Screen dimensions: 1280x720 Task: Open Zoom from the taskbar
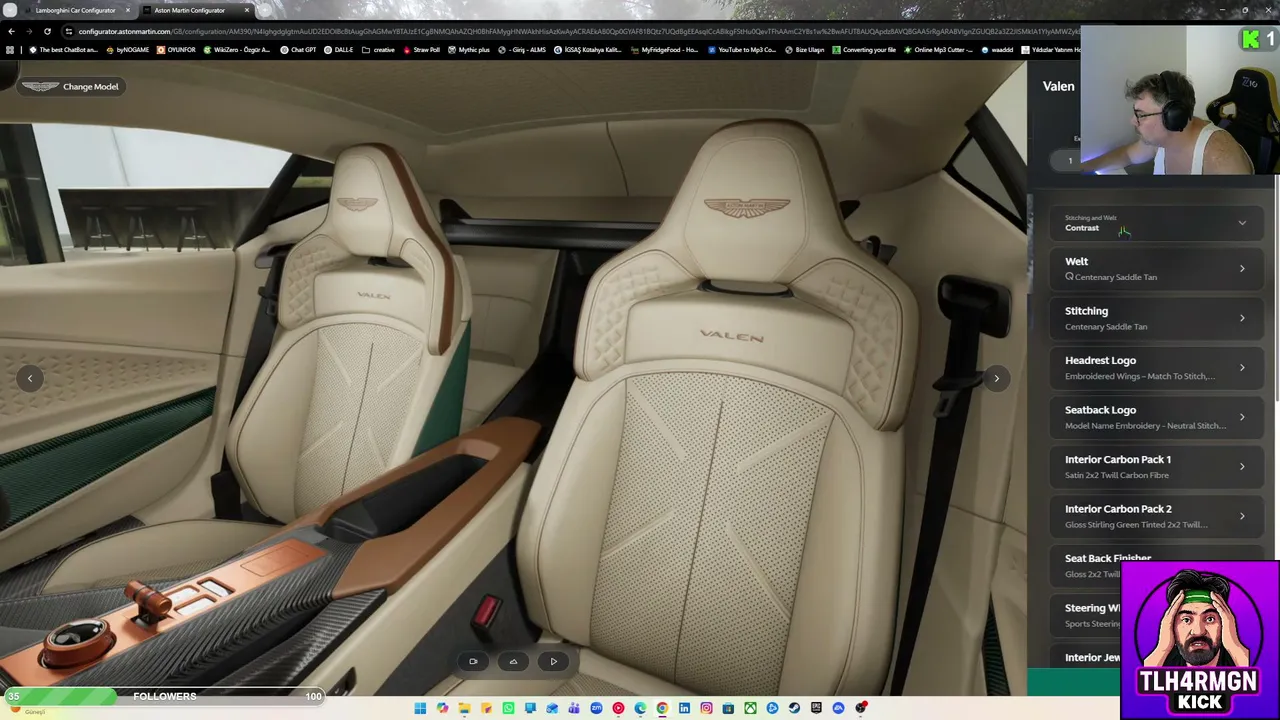596,709
